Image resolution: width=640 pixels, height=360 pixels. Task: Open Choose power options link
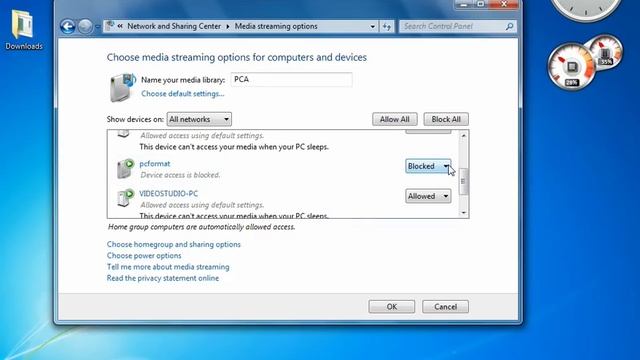[144, 256]
